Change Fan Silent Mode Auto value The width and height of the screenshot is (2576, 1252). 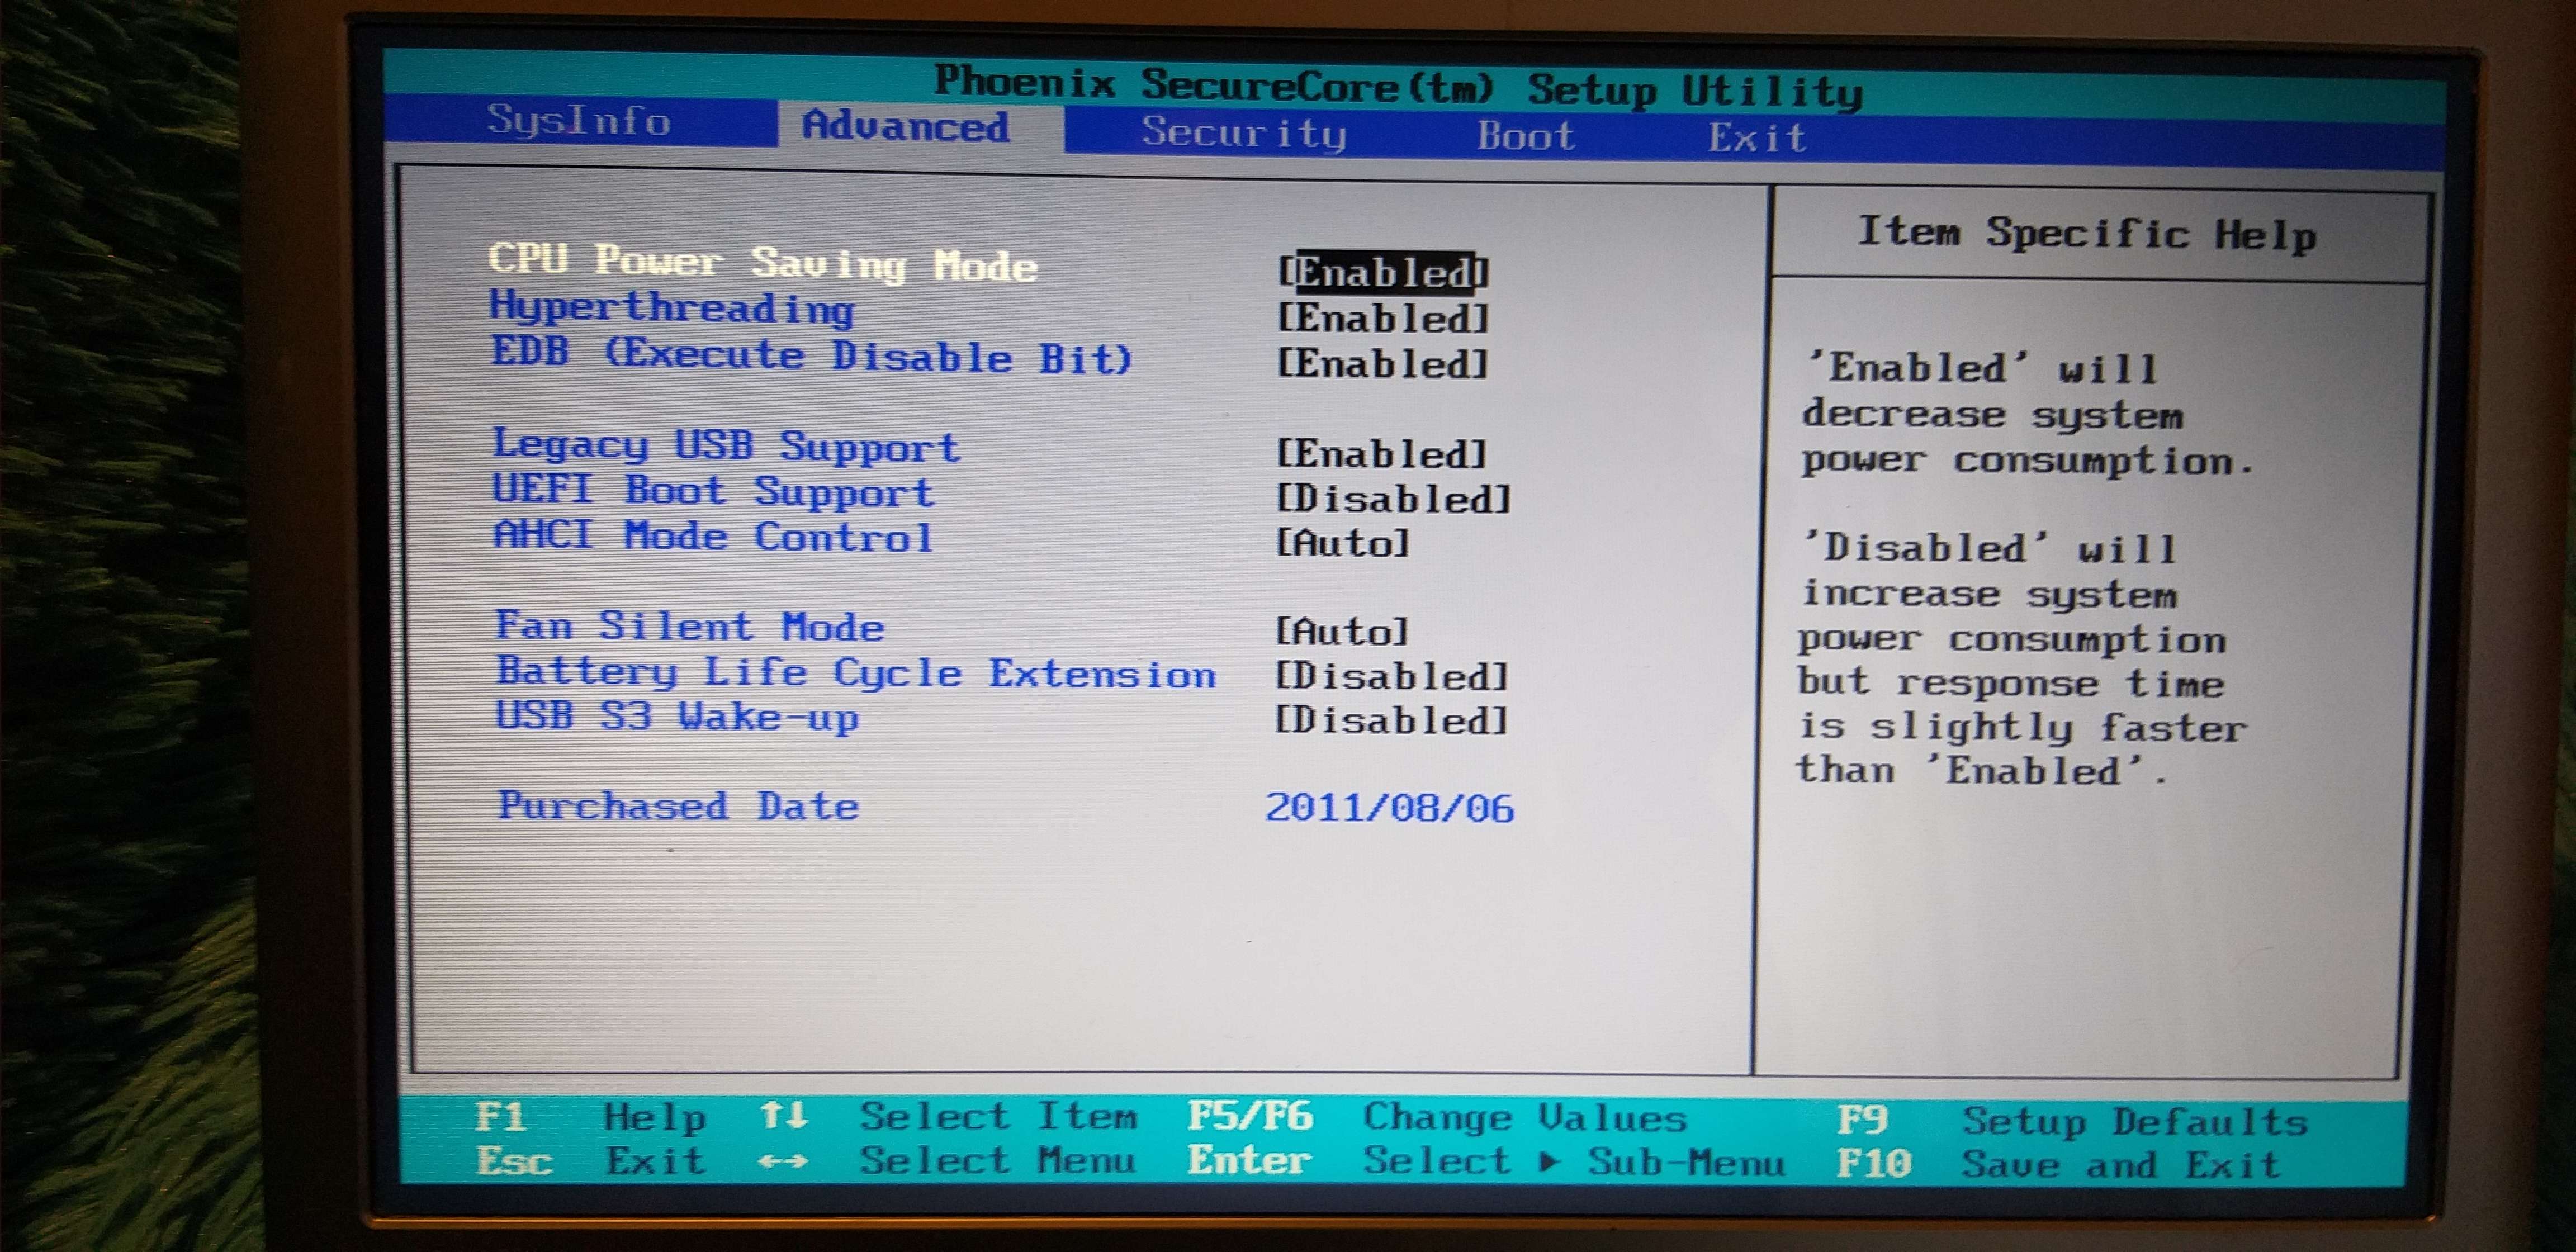1342,631
